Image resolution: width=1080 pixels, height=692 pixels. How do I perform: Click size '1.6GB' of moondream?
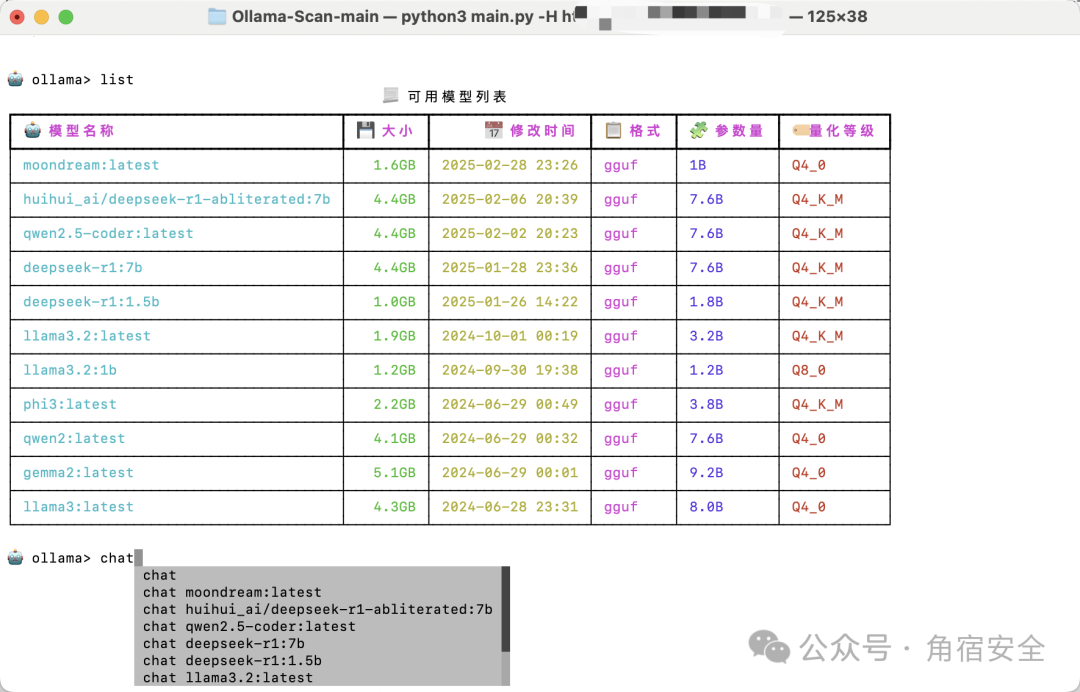[395, 165]
